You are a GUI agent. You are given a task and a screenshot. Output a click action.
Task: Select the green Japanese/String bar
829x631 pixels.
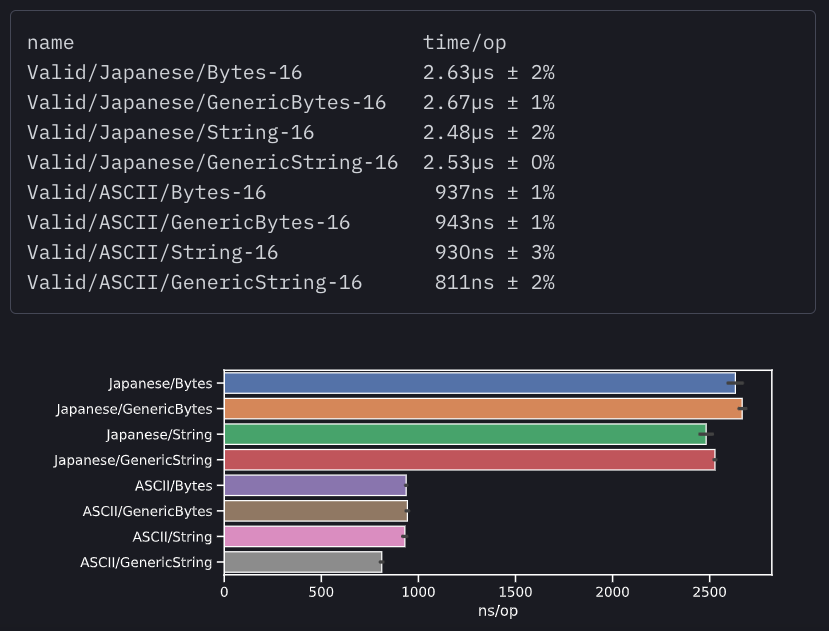click(465, 434)
